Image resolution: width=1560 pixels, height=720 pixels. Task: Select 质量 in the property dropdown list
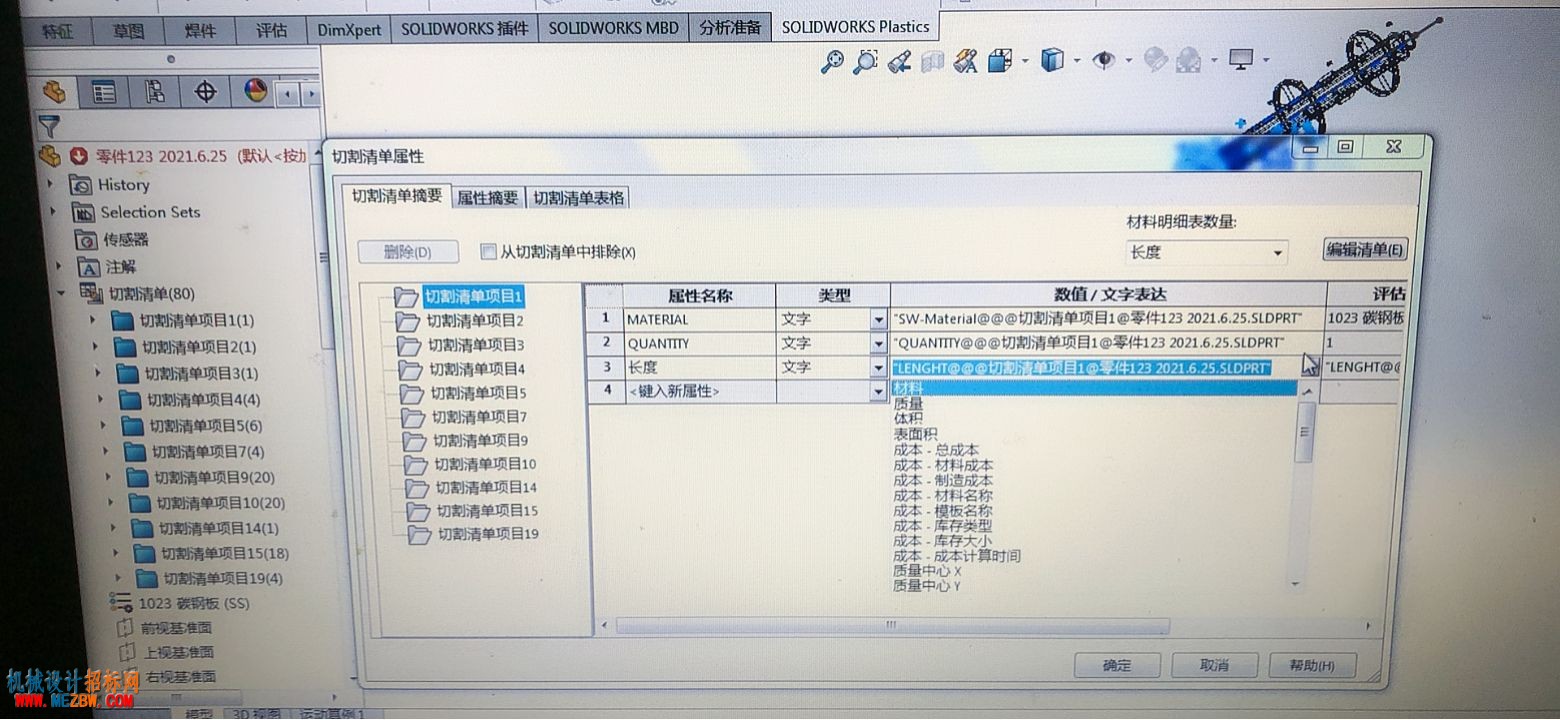tap(908, 404)
